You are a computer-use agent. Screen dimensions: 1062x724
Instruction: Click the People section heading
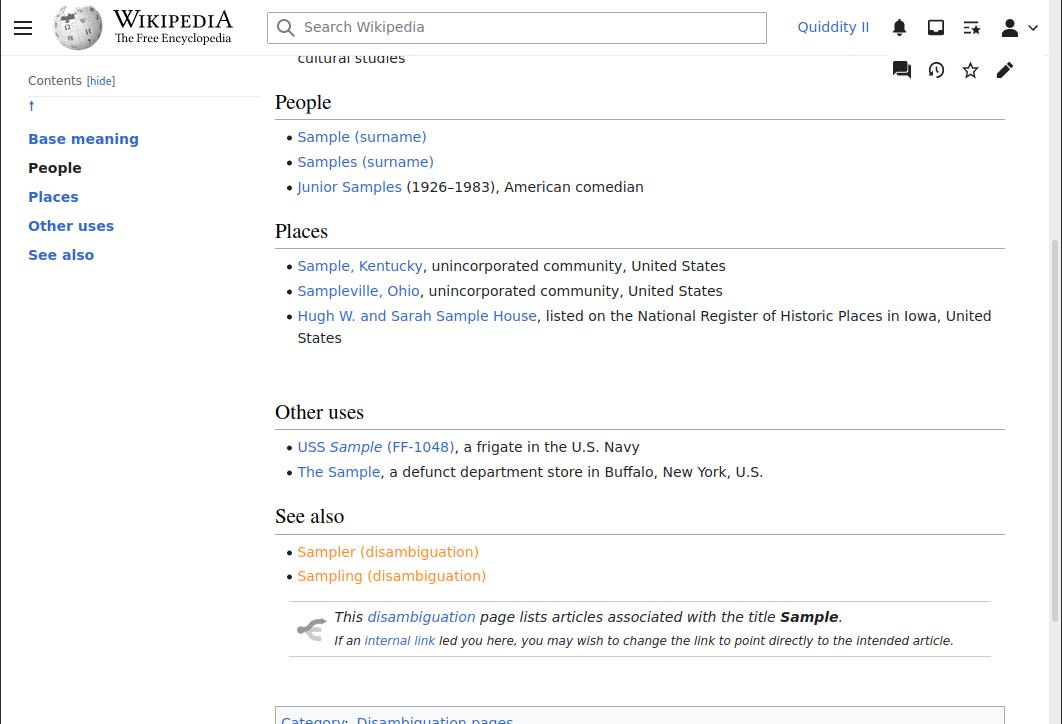(x=303, y=102)
